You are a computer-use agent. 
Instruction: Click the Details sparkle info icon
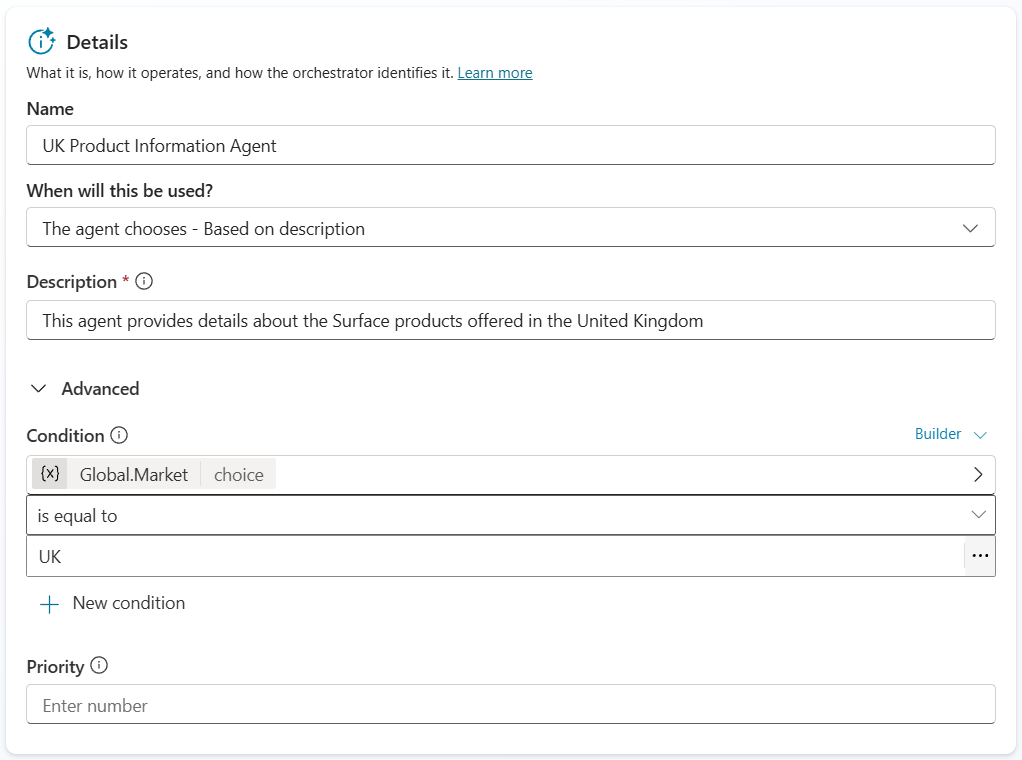click(41, 41)
